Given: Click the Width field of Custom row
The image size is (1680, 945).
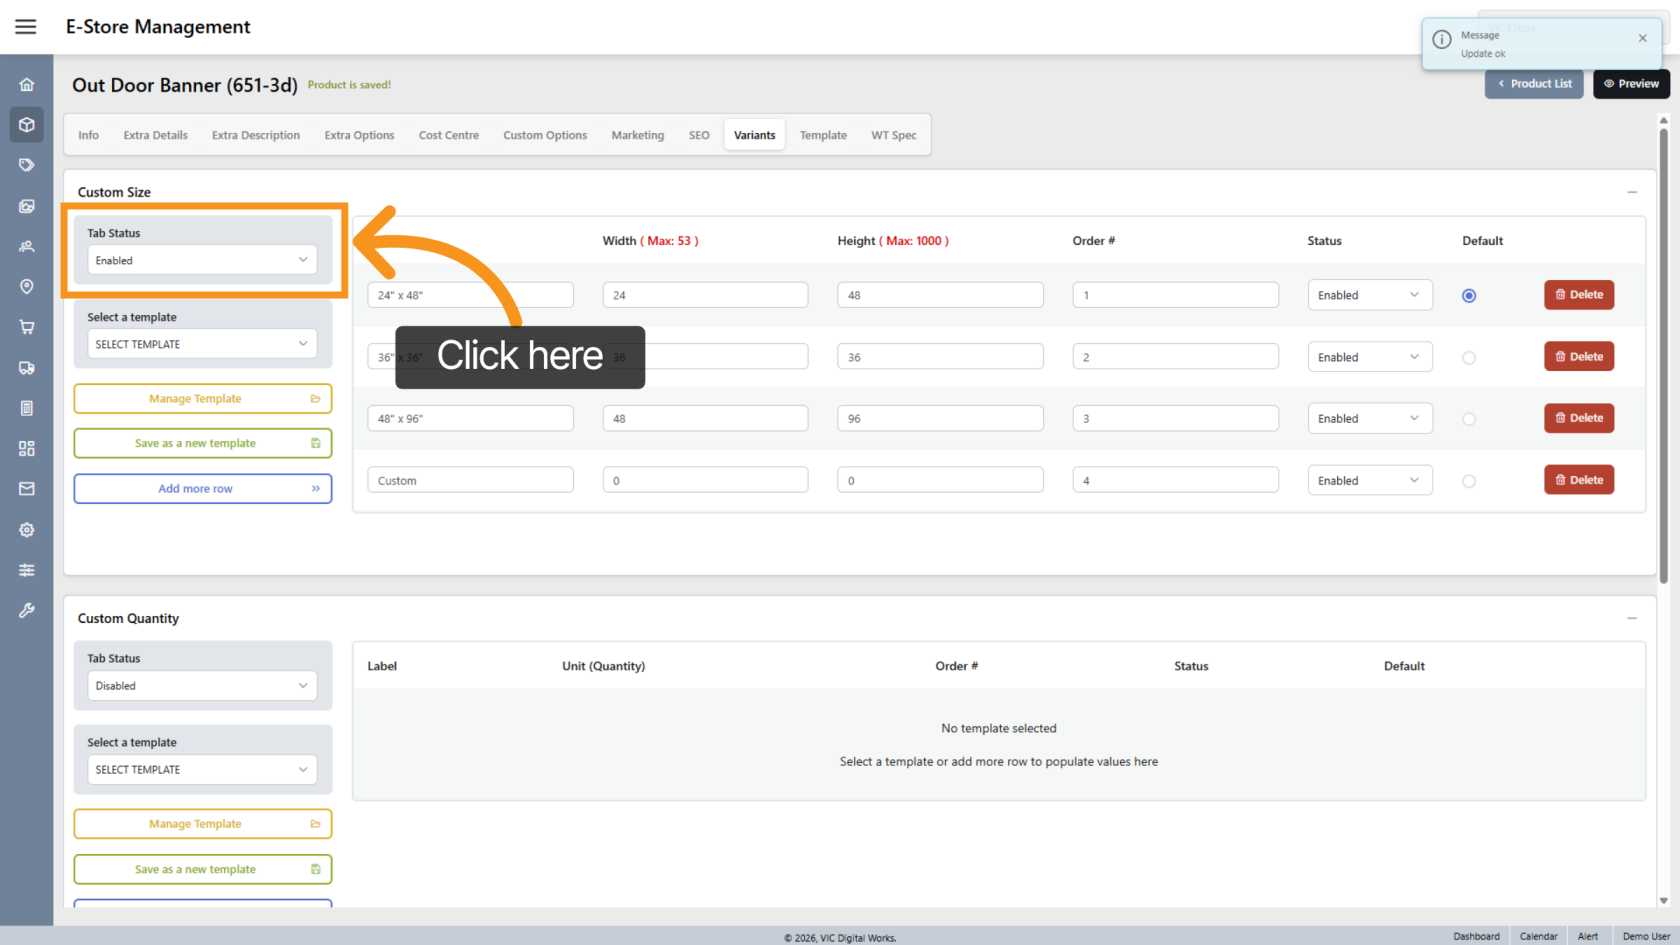Looking at the screenshot, I should (705, 481).
